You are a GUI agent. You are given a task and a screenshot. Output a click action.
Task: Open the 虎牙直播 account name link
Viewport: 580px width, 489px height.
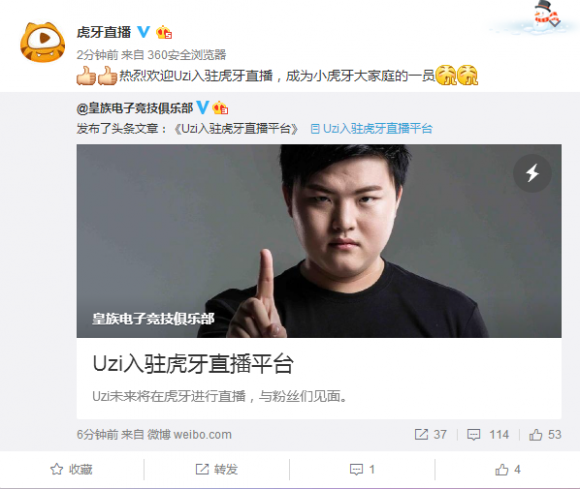[x=104, y=32]
